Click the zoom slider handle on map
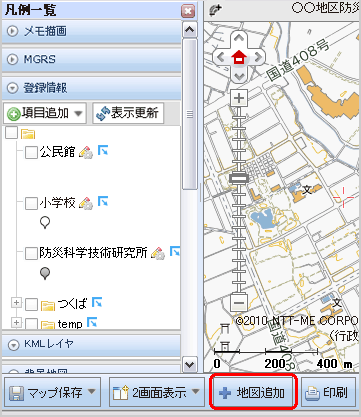 pyautogui.click(x=239, y=179)
